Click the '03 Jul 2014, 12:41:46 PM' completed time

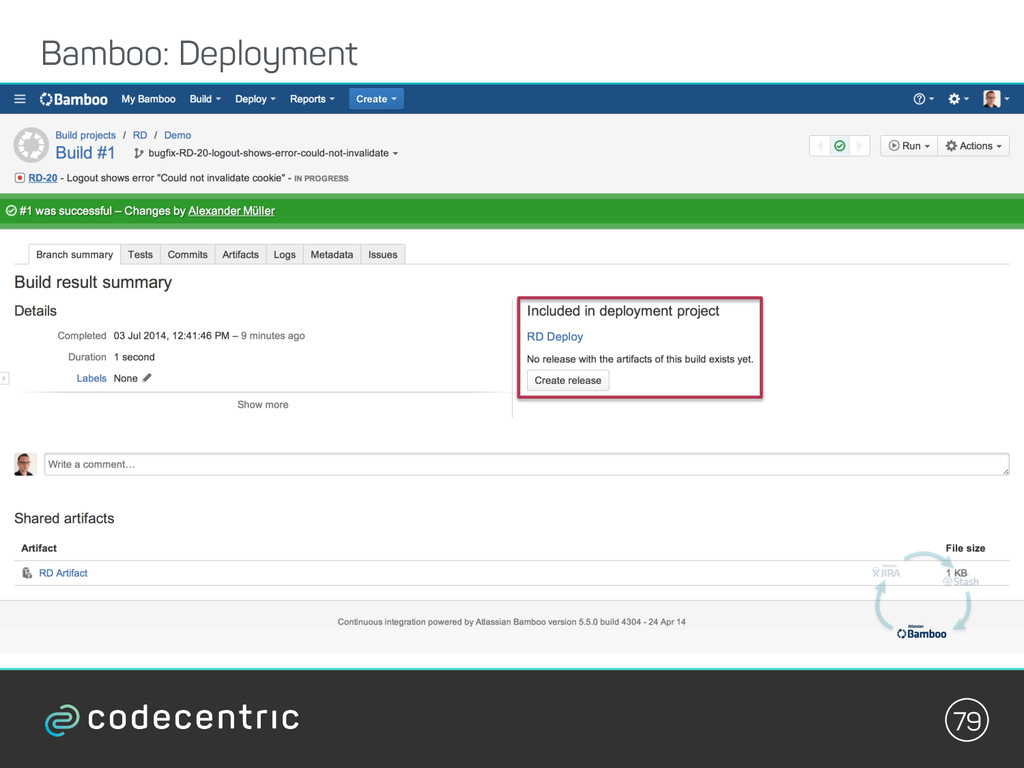click(x=171, y=336)
